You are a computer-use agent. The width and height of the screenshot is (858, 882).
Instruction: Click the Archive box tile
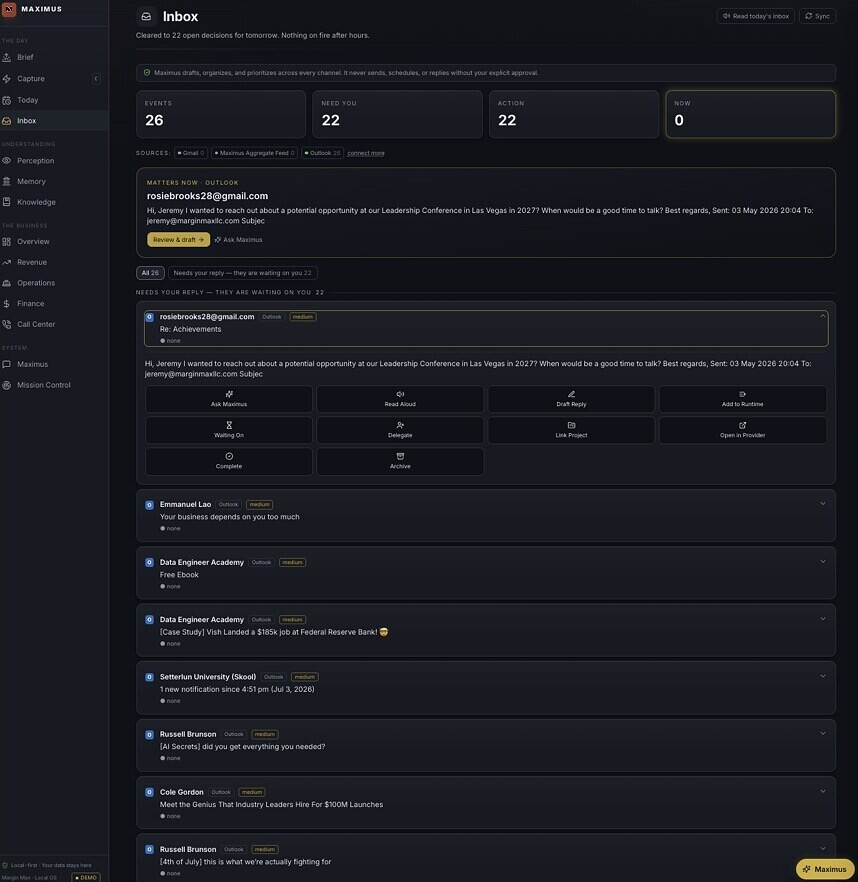click(x=400, y=461)
